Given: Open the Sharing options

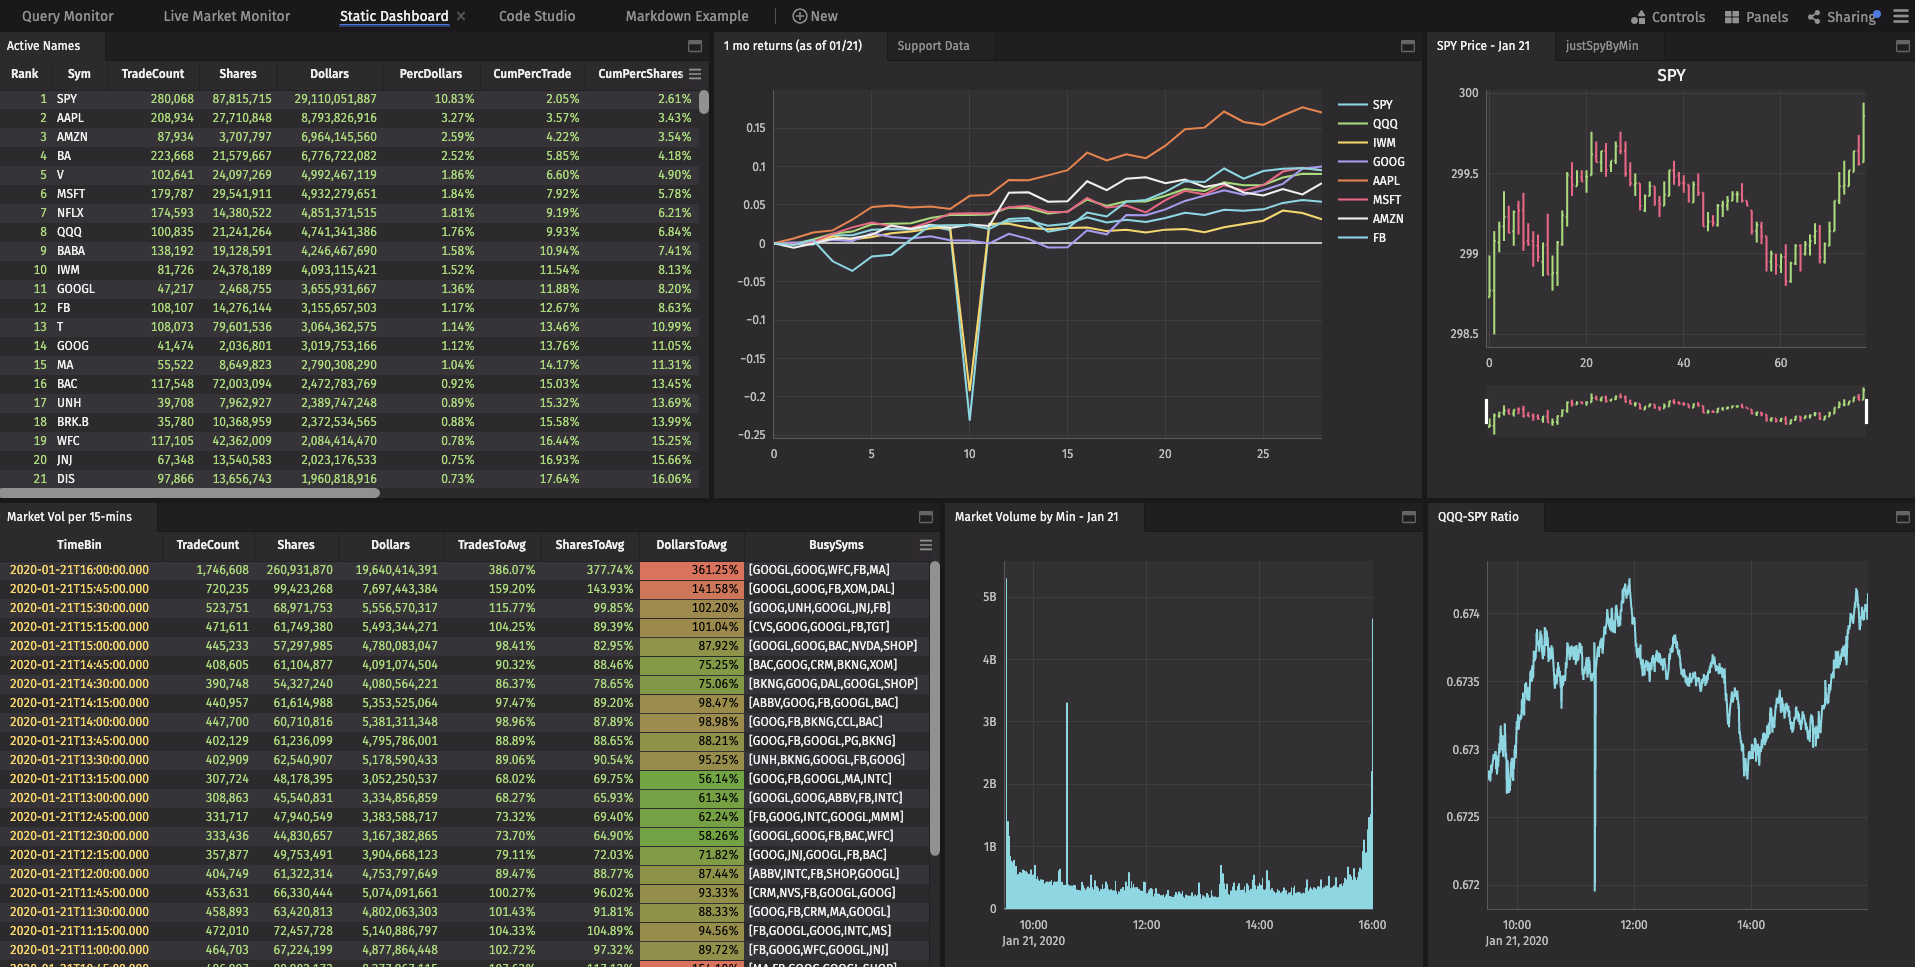Looking at the screenshot, I should coord(1843,17).
